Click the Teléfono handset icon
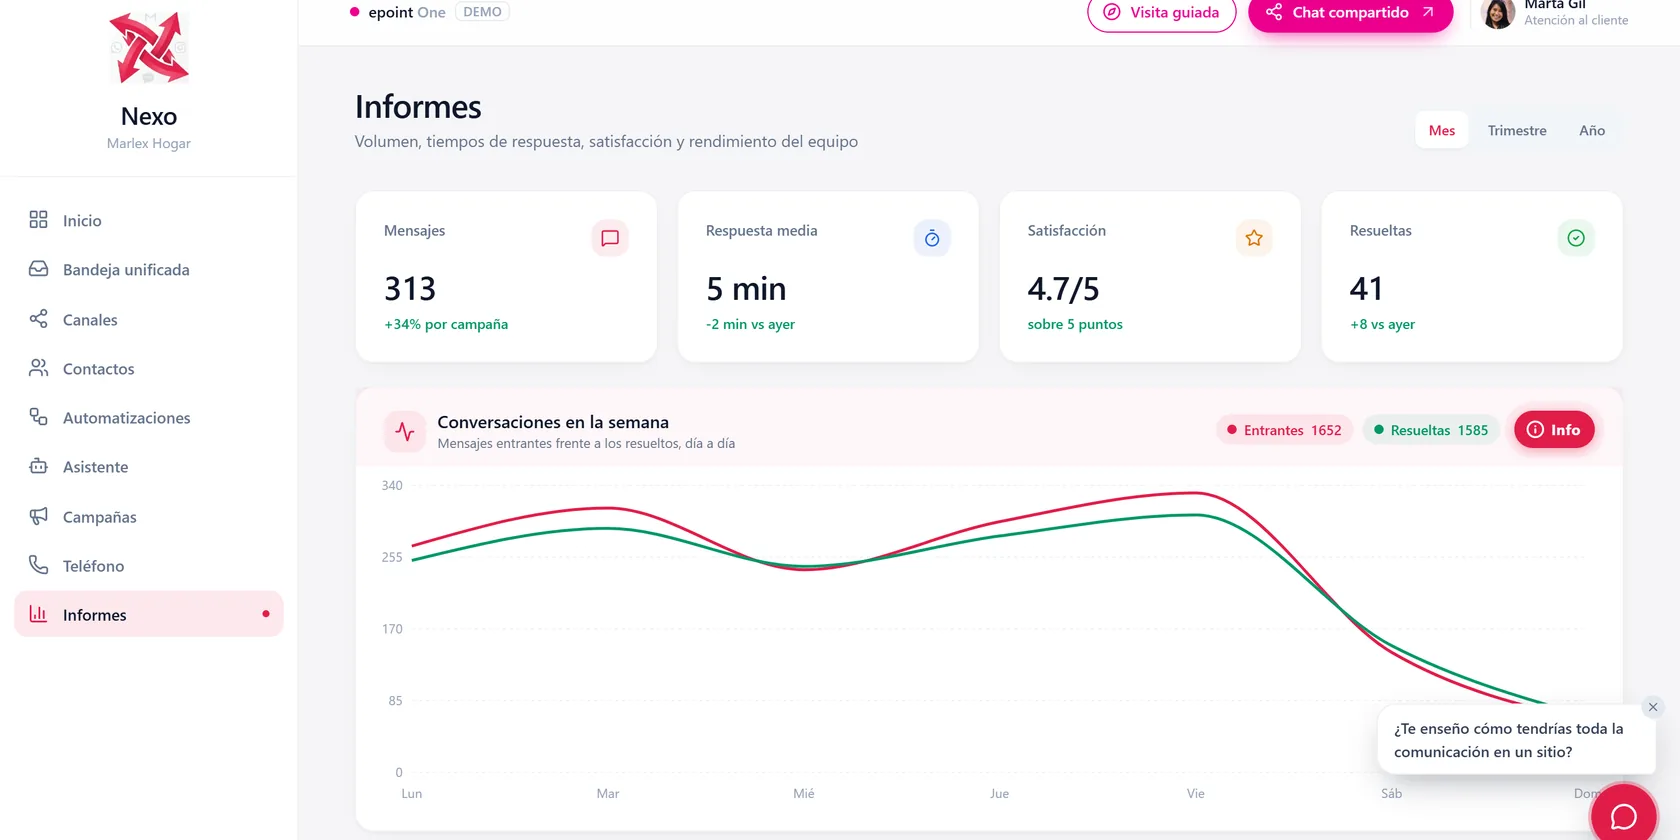Image resolution: width=1680 pixels, height=840 pixels. pyautogui.click(x=38, y=565)
